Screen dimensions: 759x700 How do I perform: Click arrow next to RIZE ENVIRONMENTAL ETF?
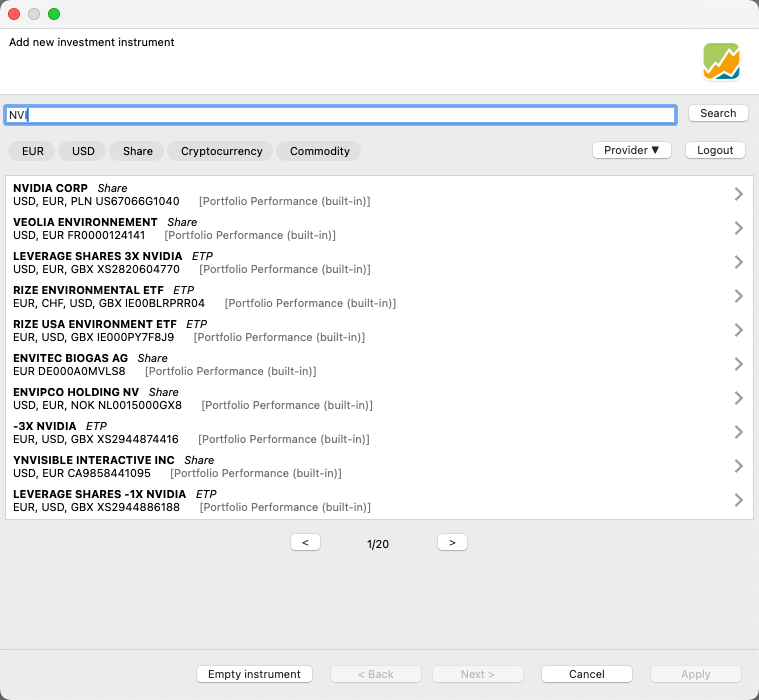pyautogui.click(x=738, y=296)
